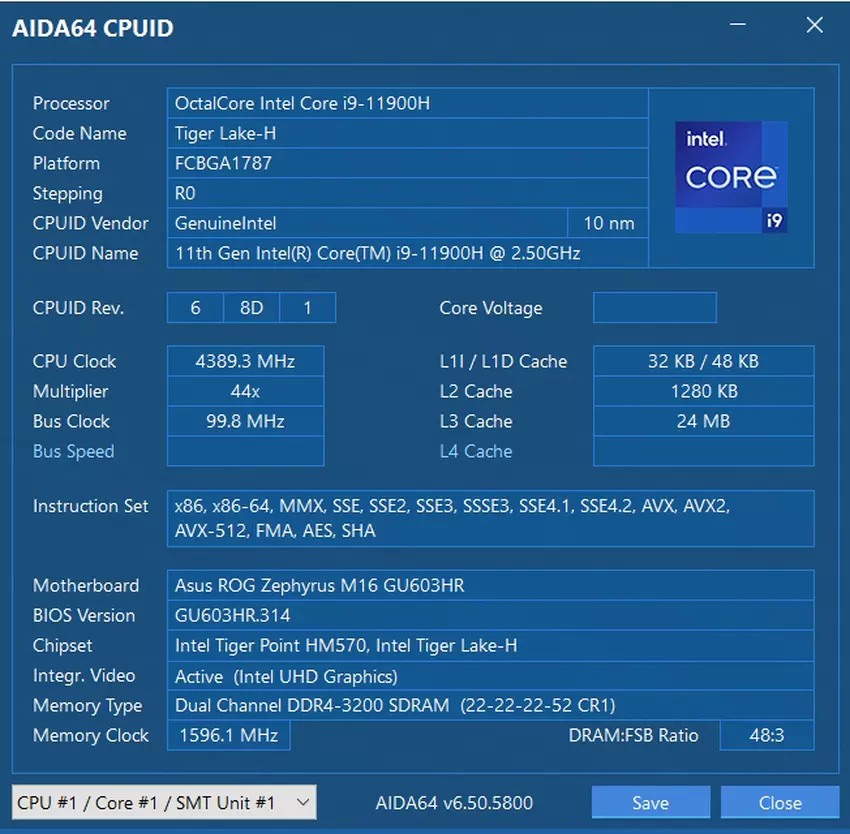Select the CPU Clock value 4389.3 MHz

pyautogui.click(x=245, y=361)
